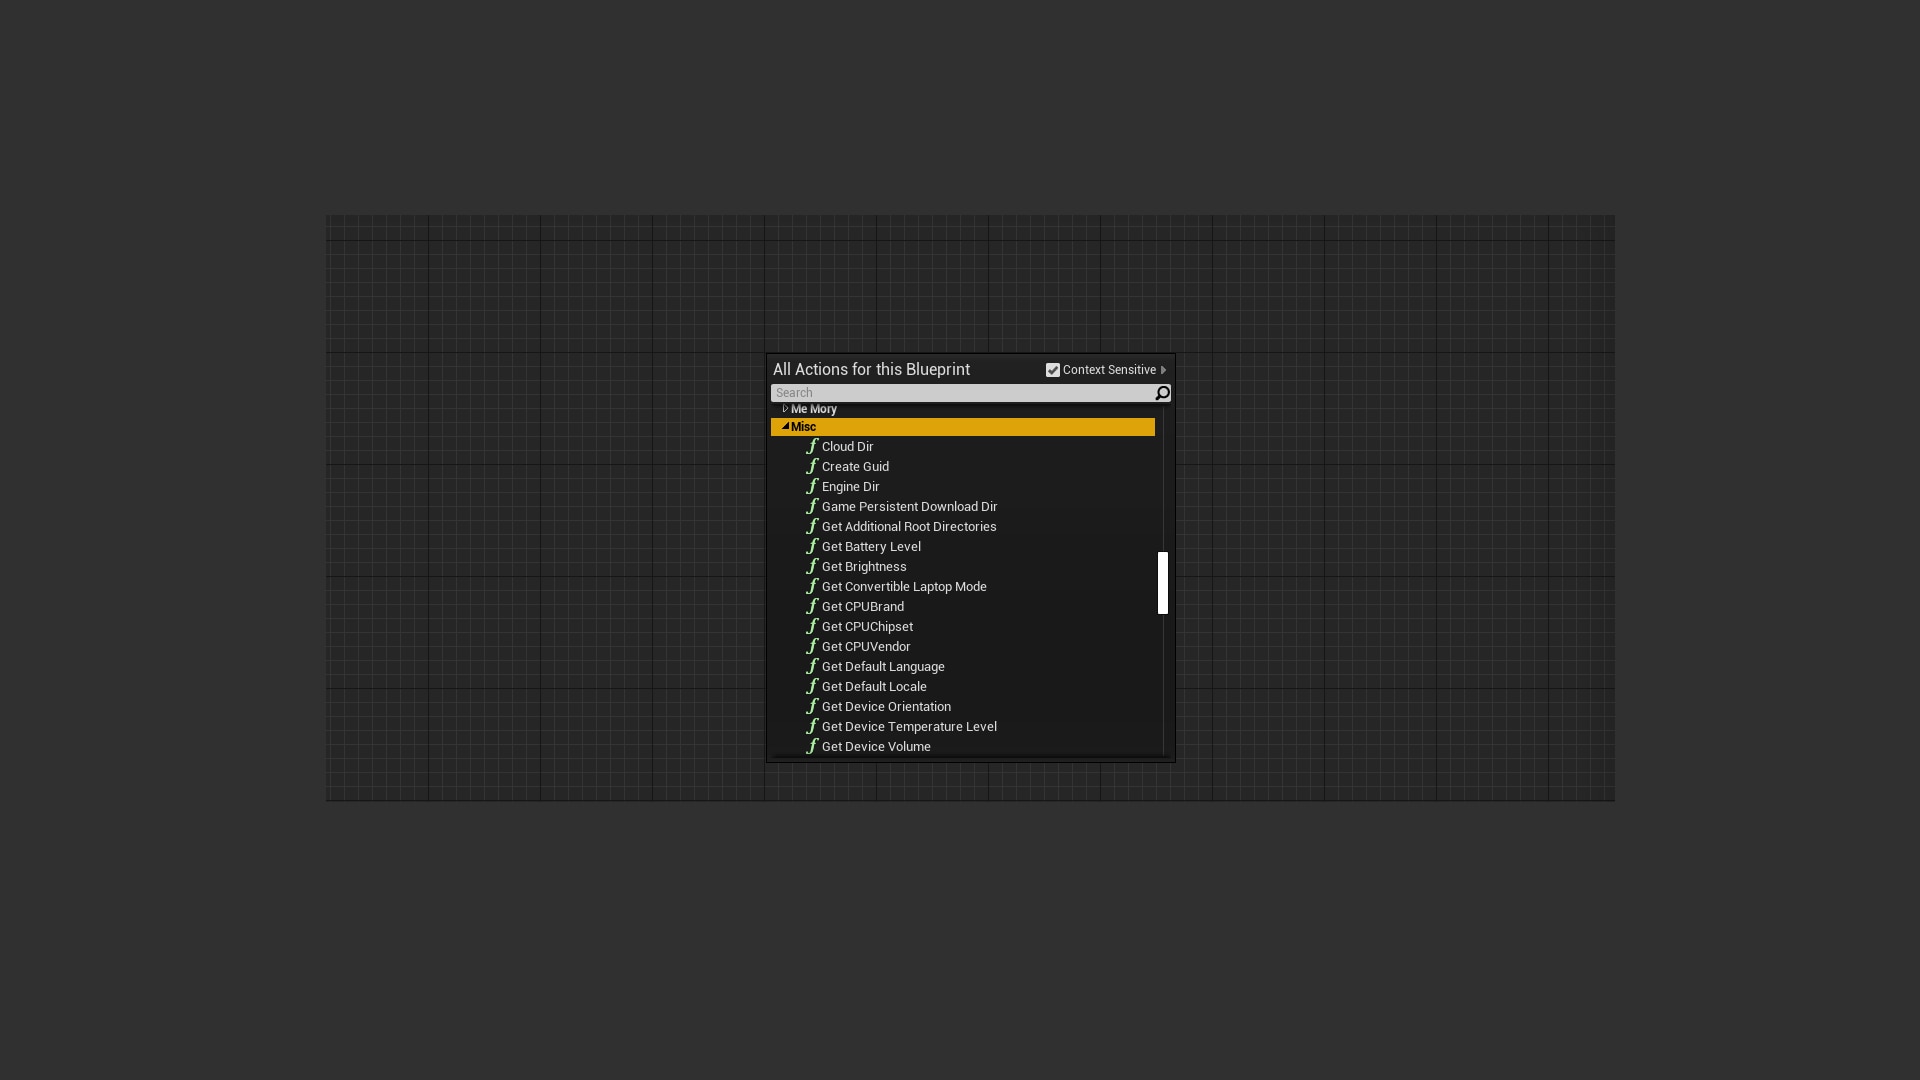Select the Get Default Locale action
1920x1080 pixels.
point(874,686)
